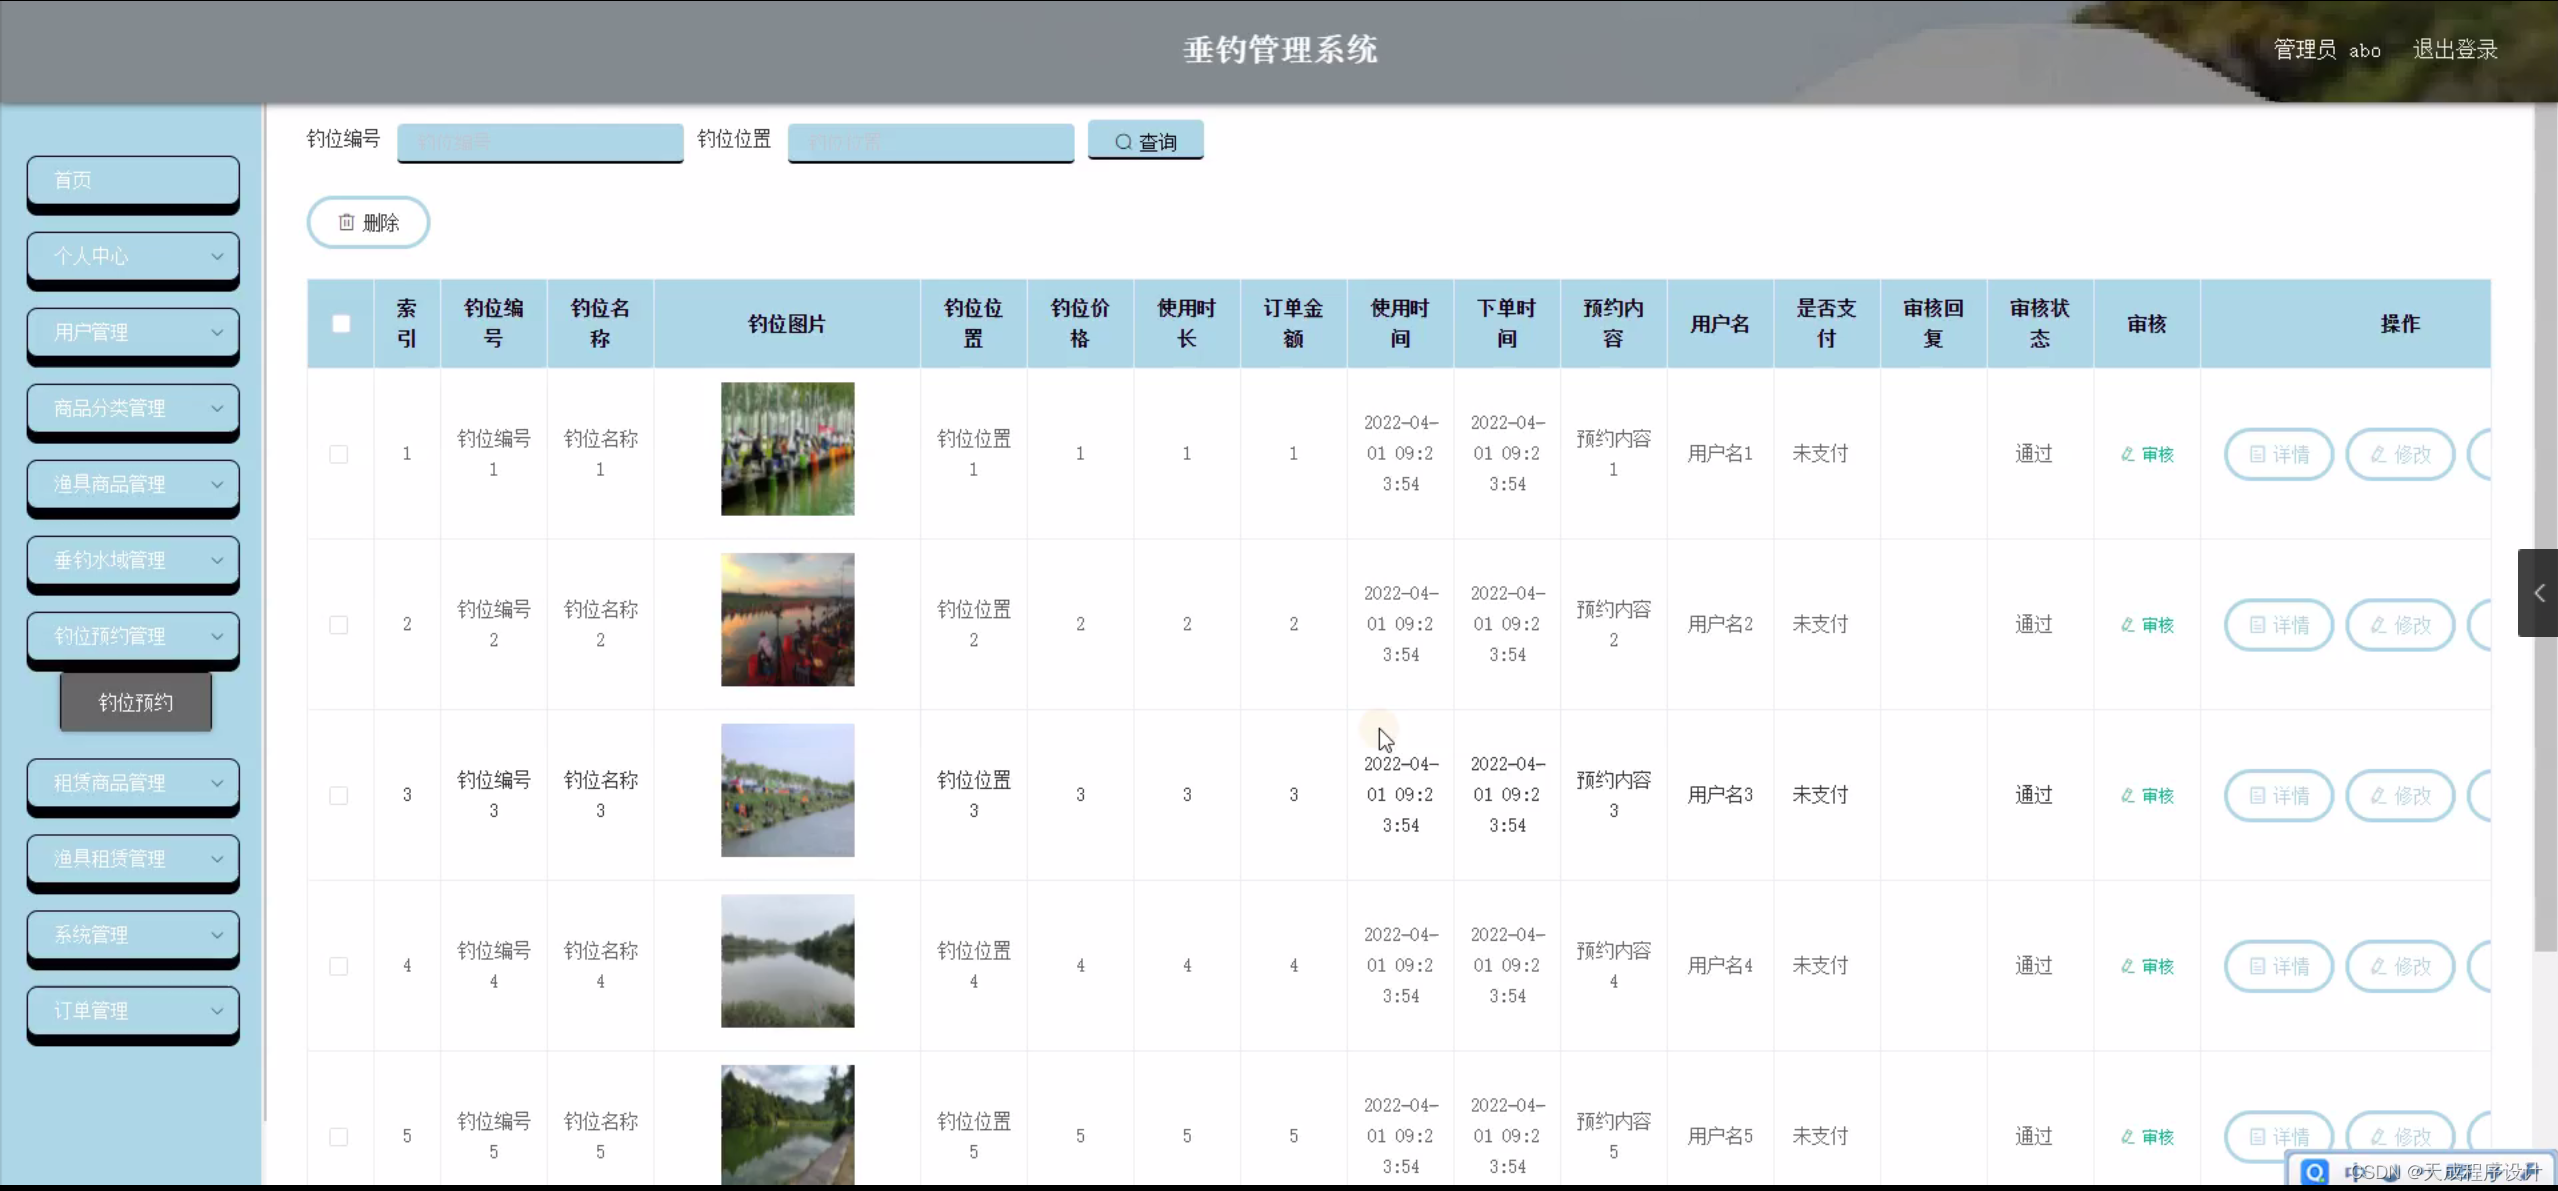
Task: Click the 删除 delete button
Action: pyautogui.click(x=368, y=222)
